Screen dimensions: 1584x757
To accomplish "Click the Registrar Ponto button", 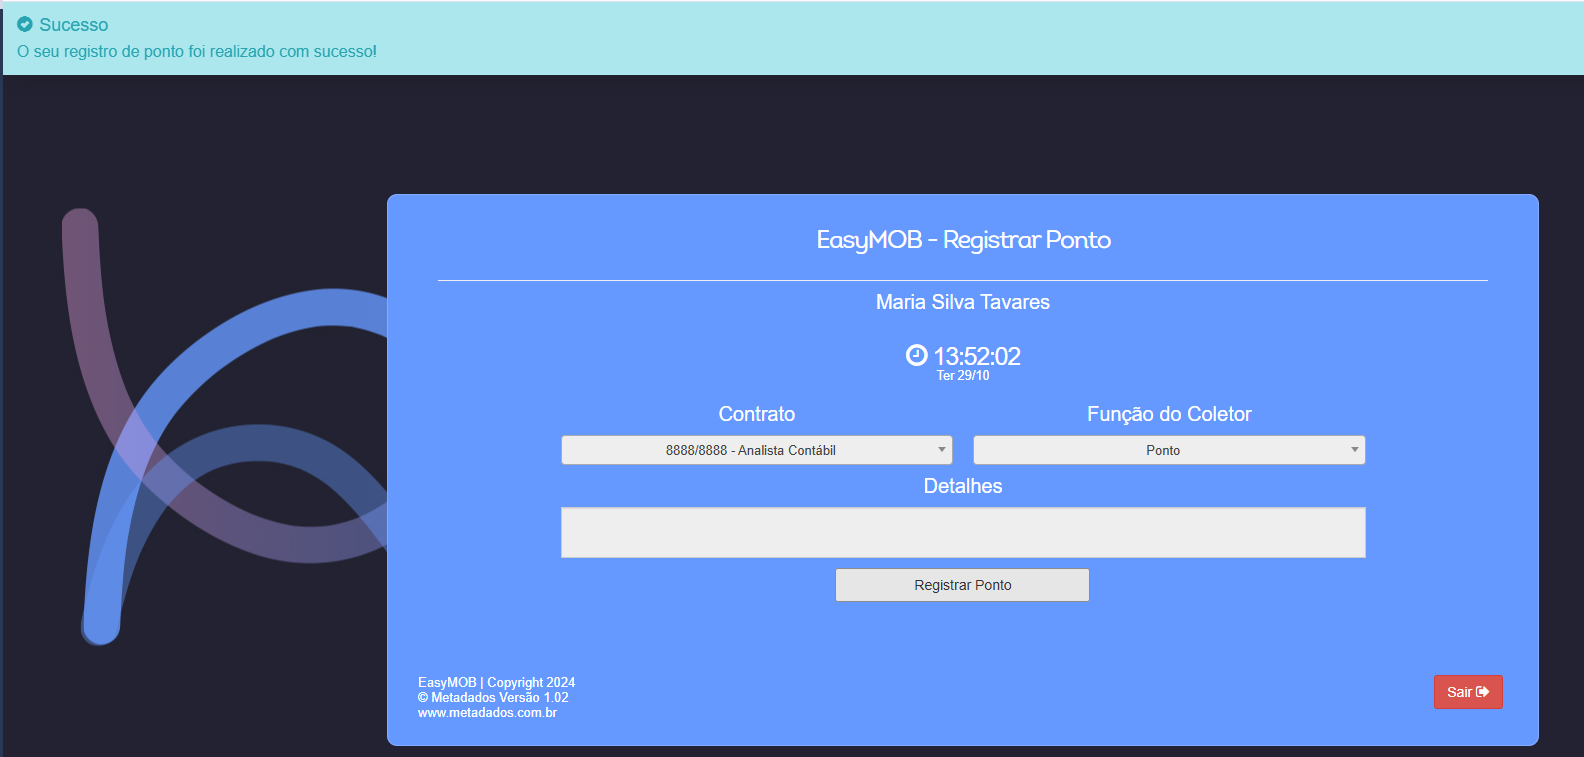I will [x=962, y=585].
